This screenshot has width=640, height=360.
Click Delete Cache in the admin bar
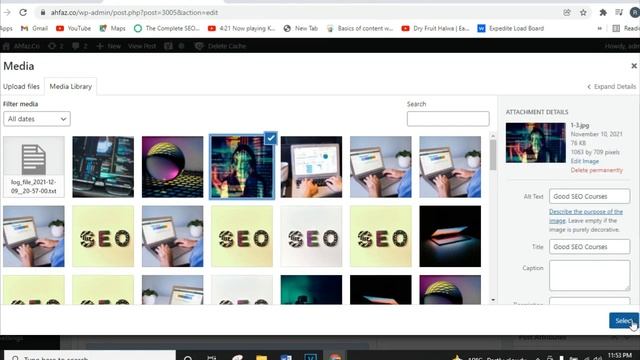click(221, 46)
